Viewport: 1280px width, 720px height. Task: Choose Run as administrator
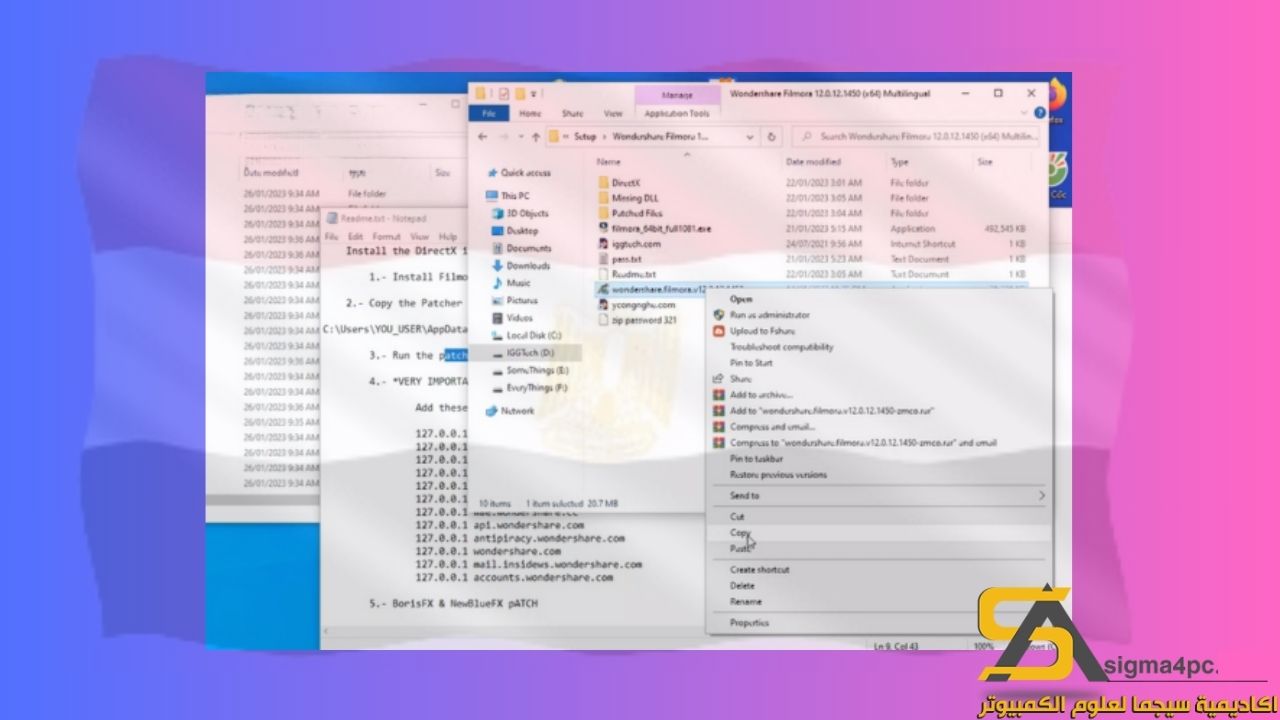point(769,314)
